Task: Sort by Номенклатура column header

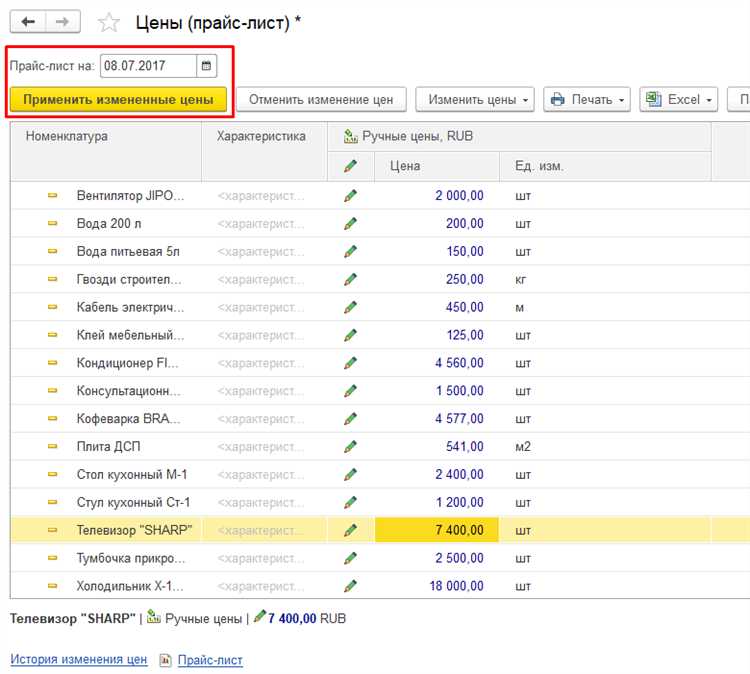Action: 67,136
